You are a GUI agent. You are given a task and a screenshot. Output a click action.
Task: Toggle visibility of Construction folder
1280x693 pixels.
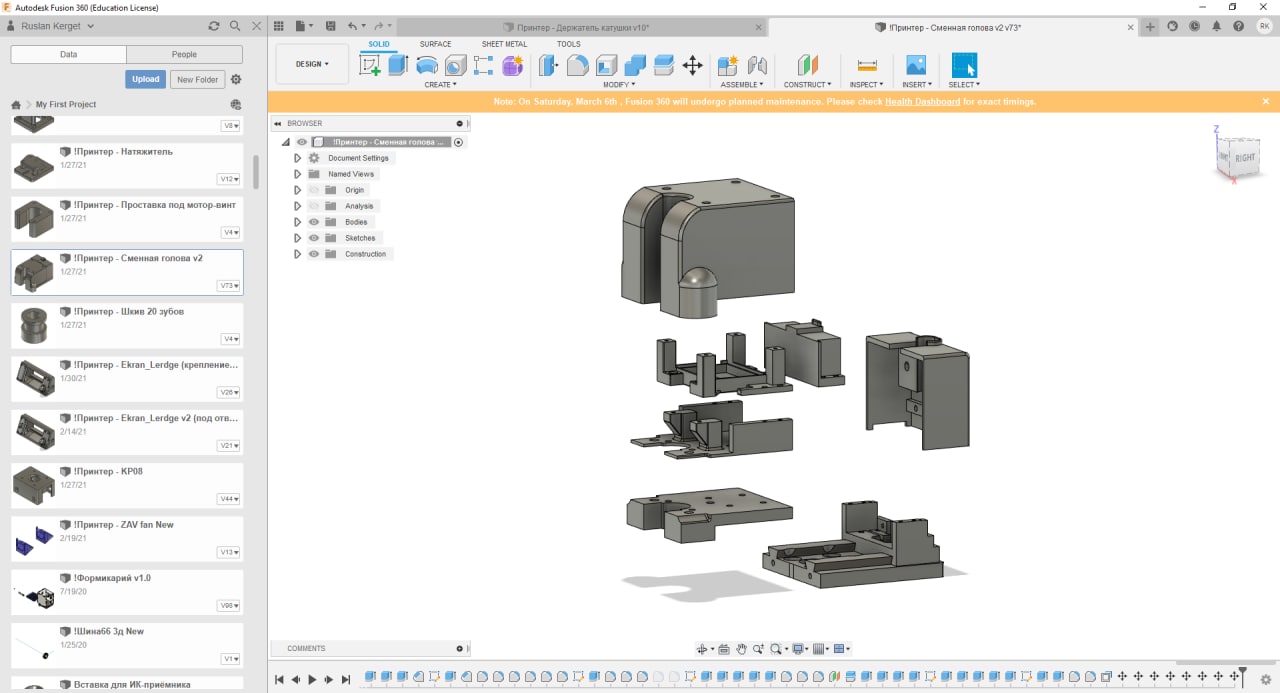[x=314, y=254]
